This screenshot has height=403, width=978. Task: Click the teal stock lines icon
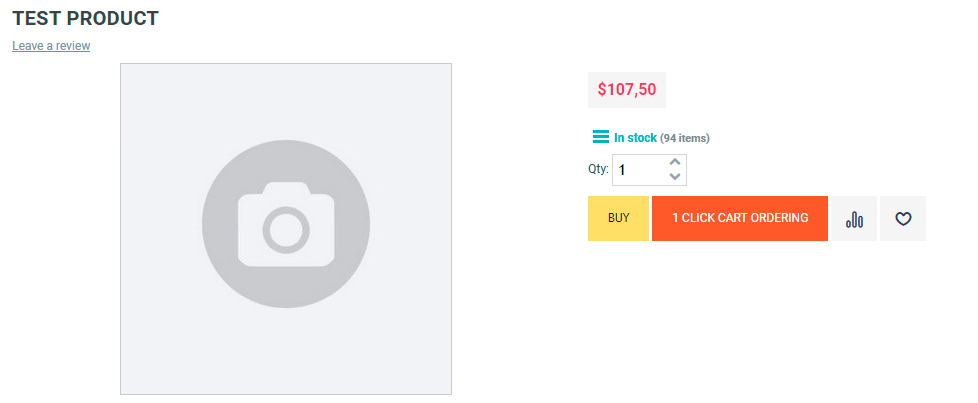(x=601, y=137)
